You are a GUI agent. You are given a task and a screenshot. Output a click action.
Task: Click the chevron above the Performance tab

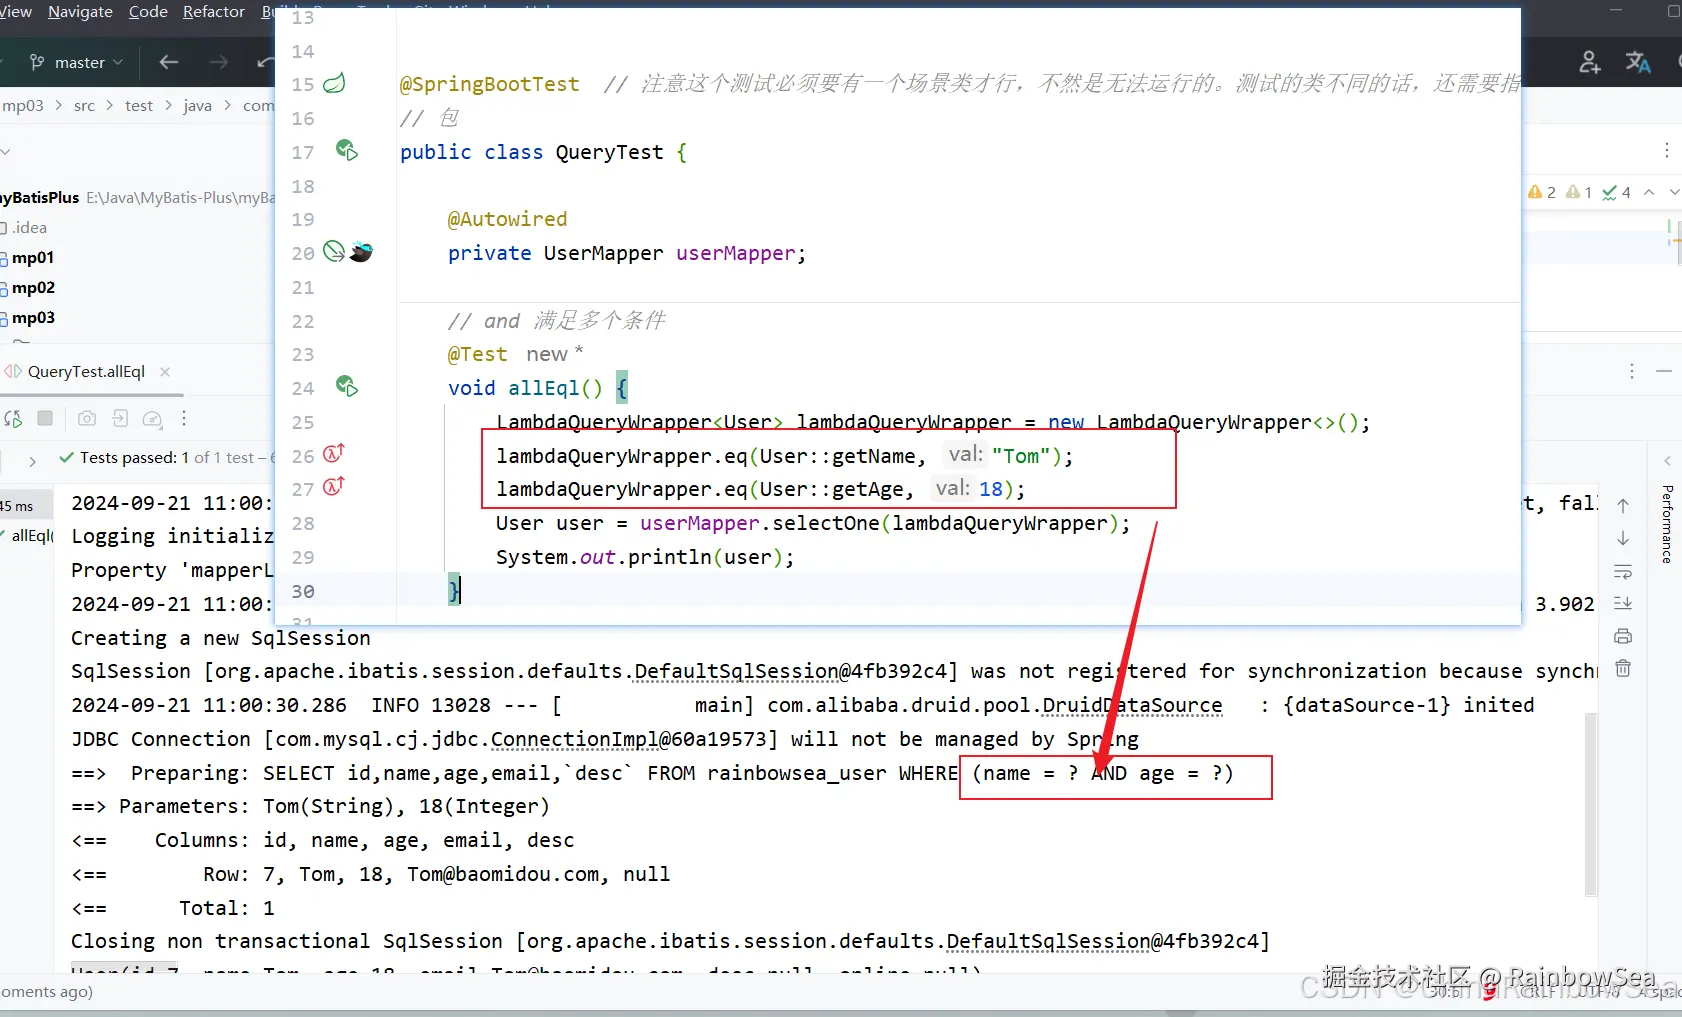point(1667,461)
